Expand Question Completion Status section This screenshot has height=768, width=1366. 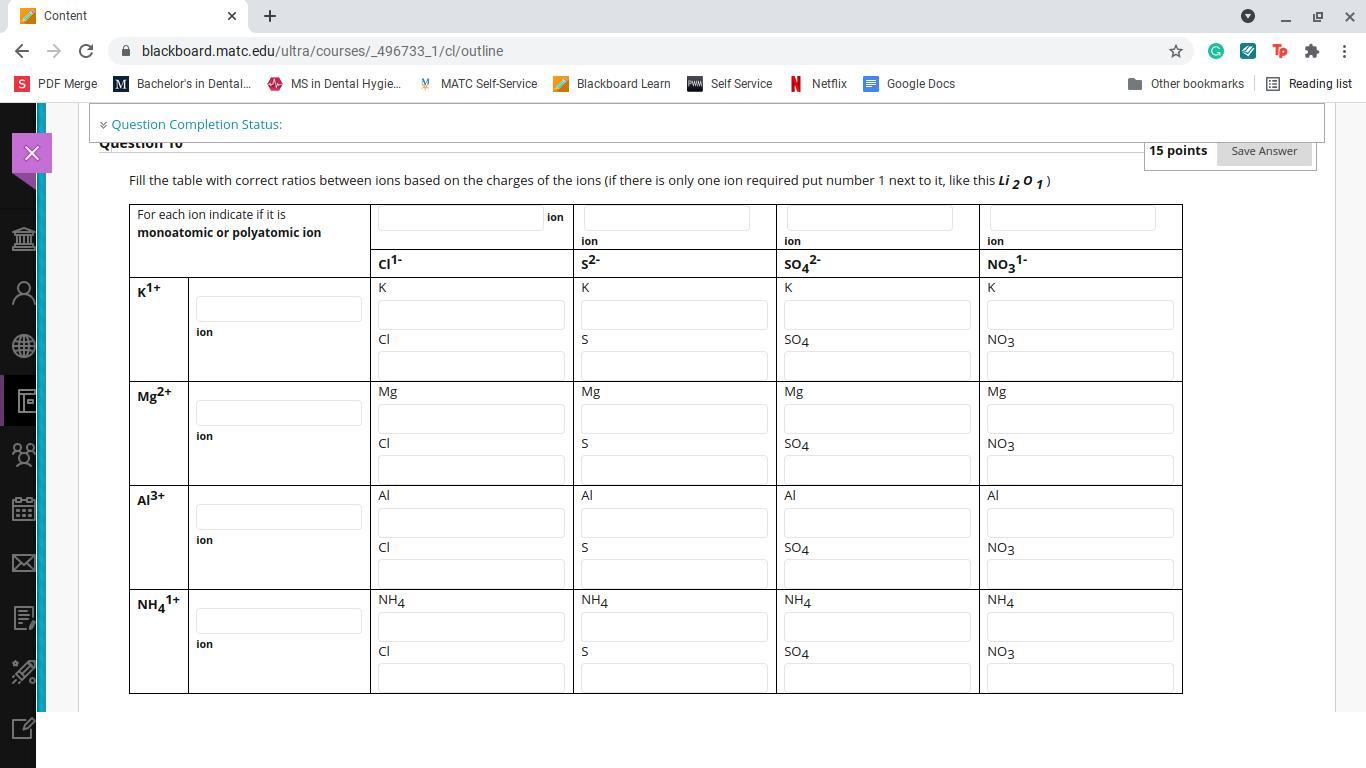click(190, 124)
